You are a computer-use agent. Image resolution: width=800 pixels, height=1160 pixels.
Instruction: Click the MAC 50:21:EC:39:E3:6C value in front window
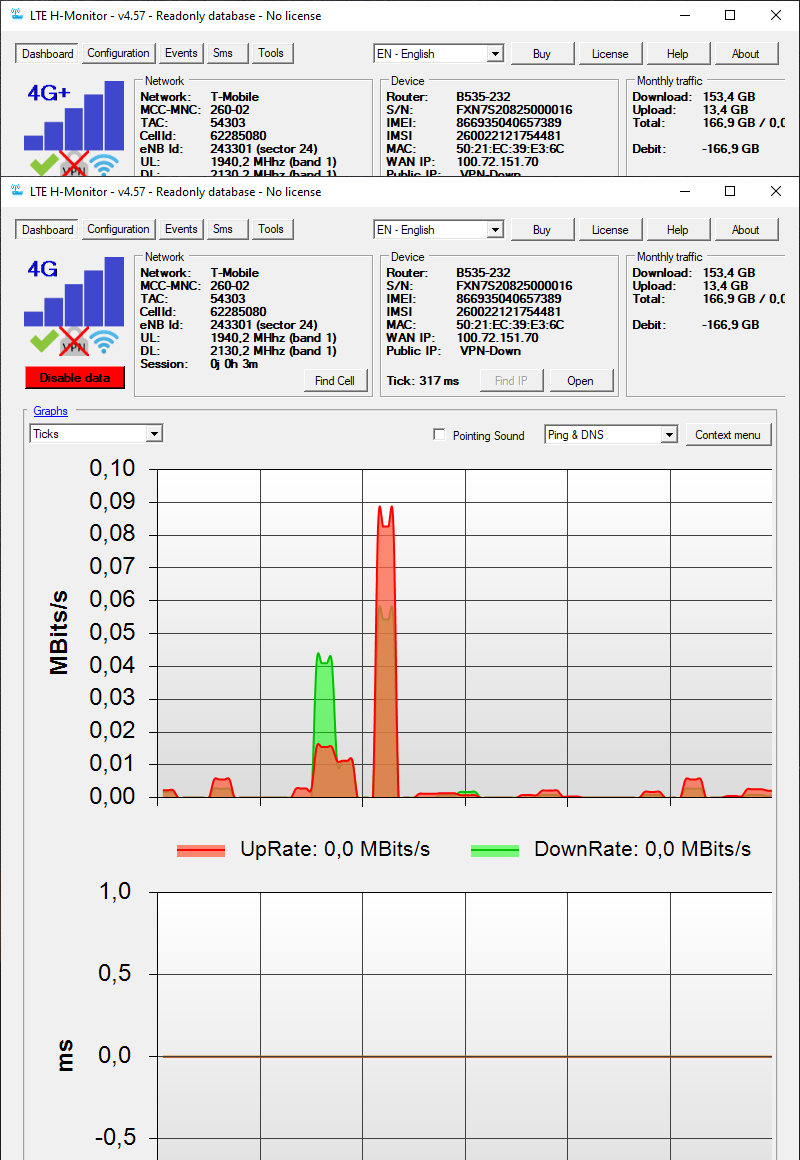[x=511, y=325]
